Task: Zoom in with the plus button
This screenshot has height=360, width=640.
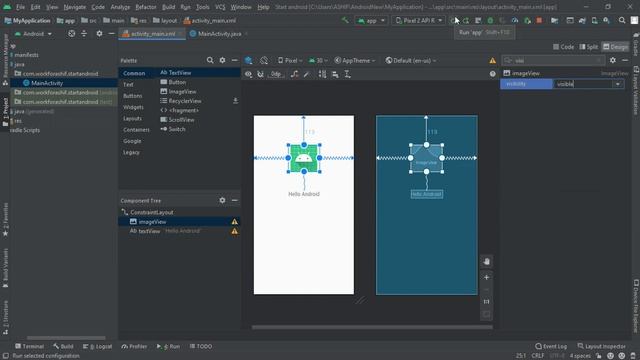Action: [487, 278]
